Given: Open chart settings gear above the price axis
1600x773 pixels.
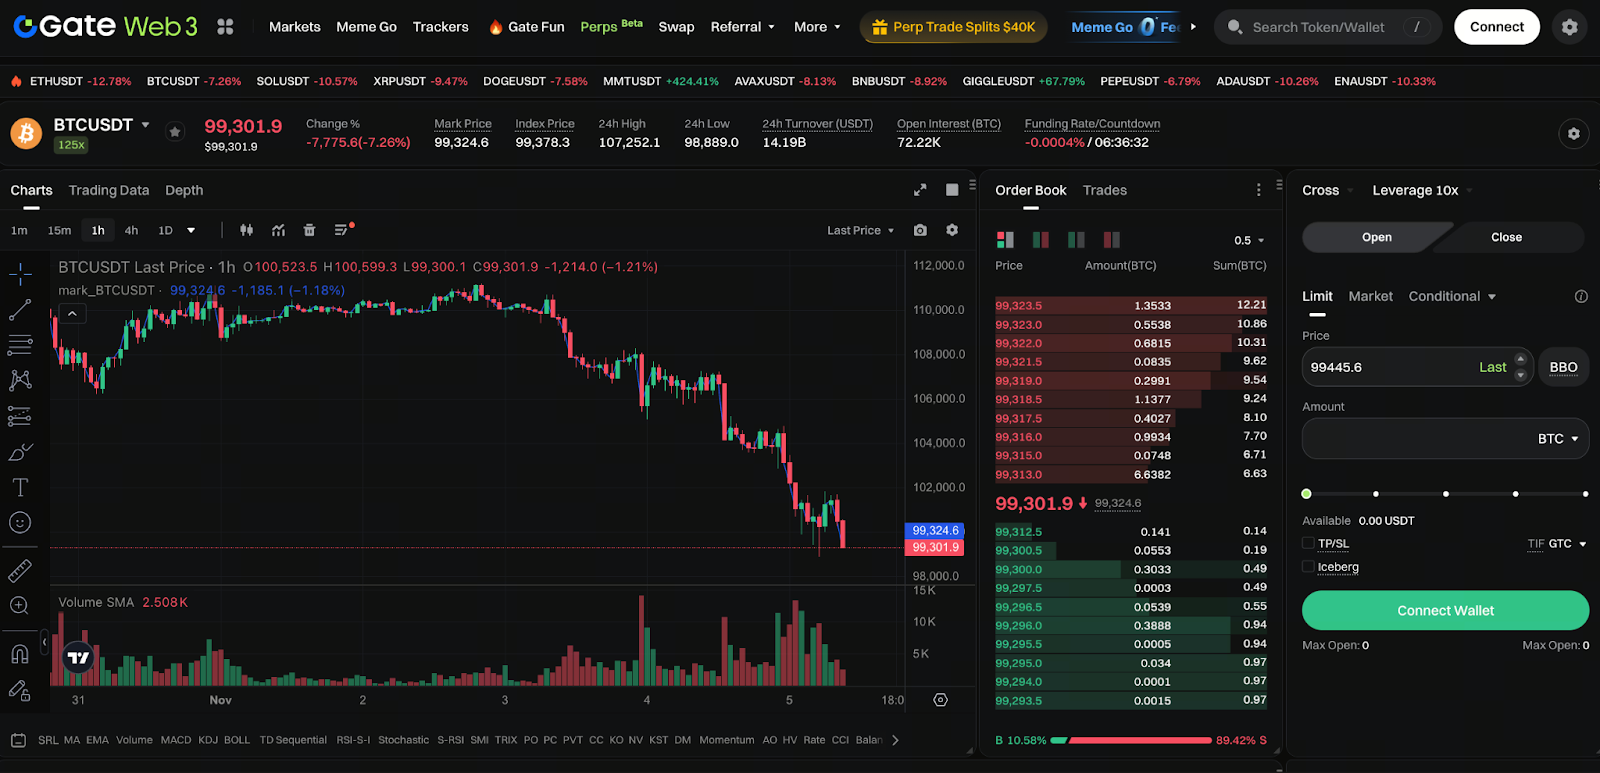Looking at the screenshot, I should tap(952, 230).
